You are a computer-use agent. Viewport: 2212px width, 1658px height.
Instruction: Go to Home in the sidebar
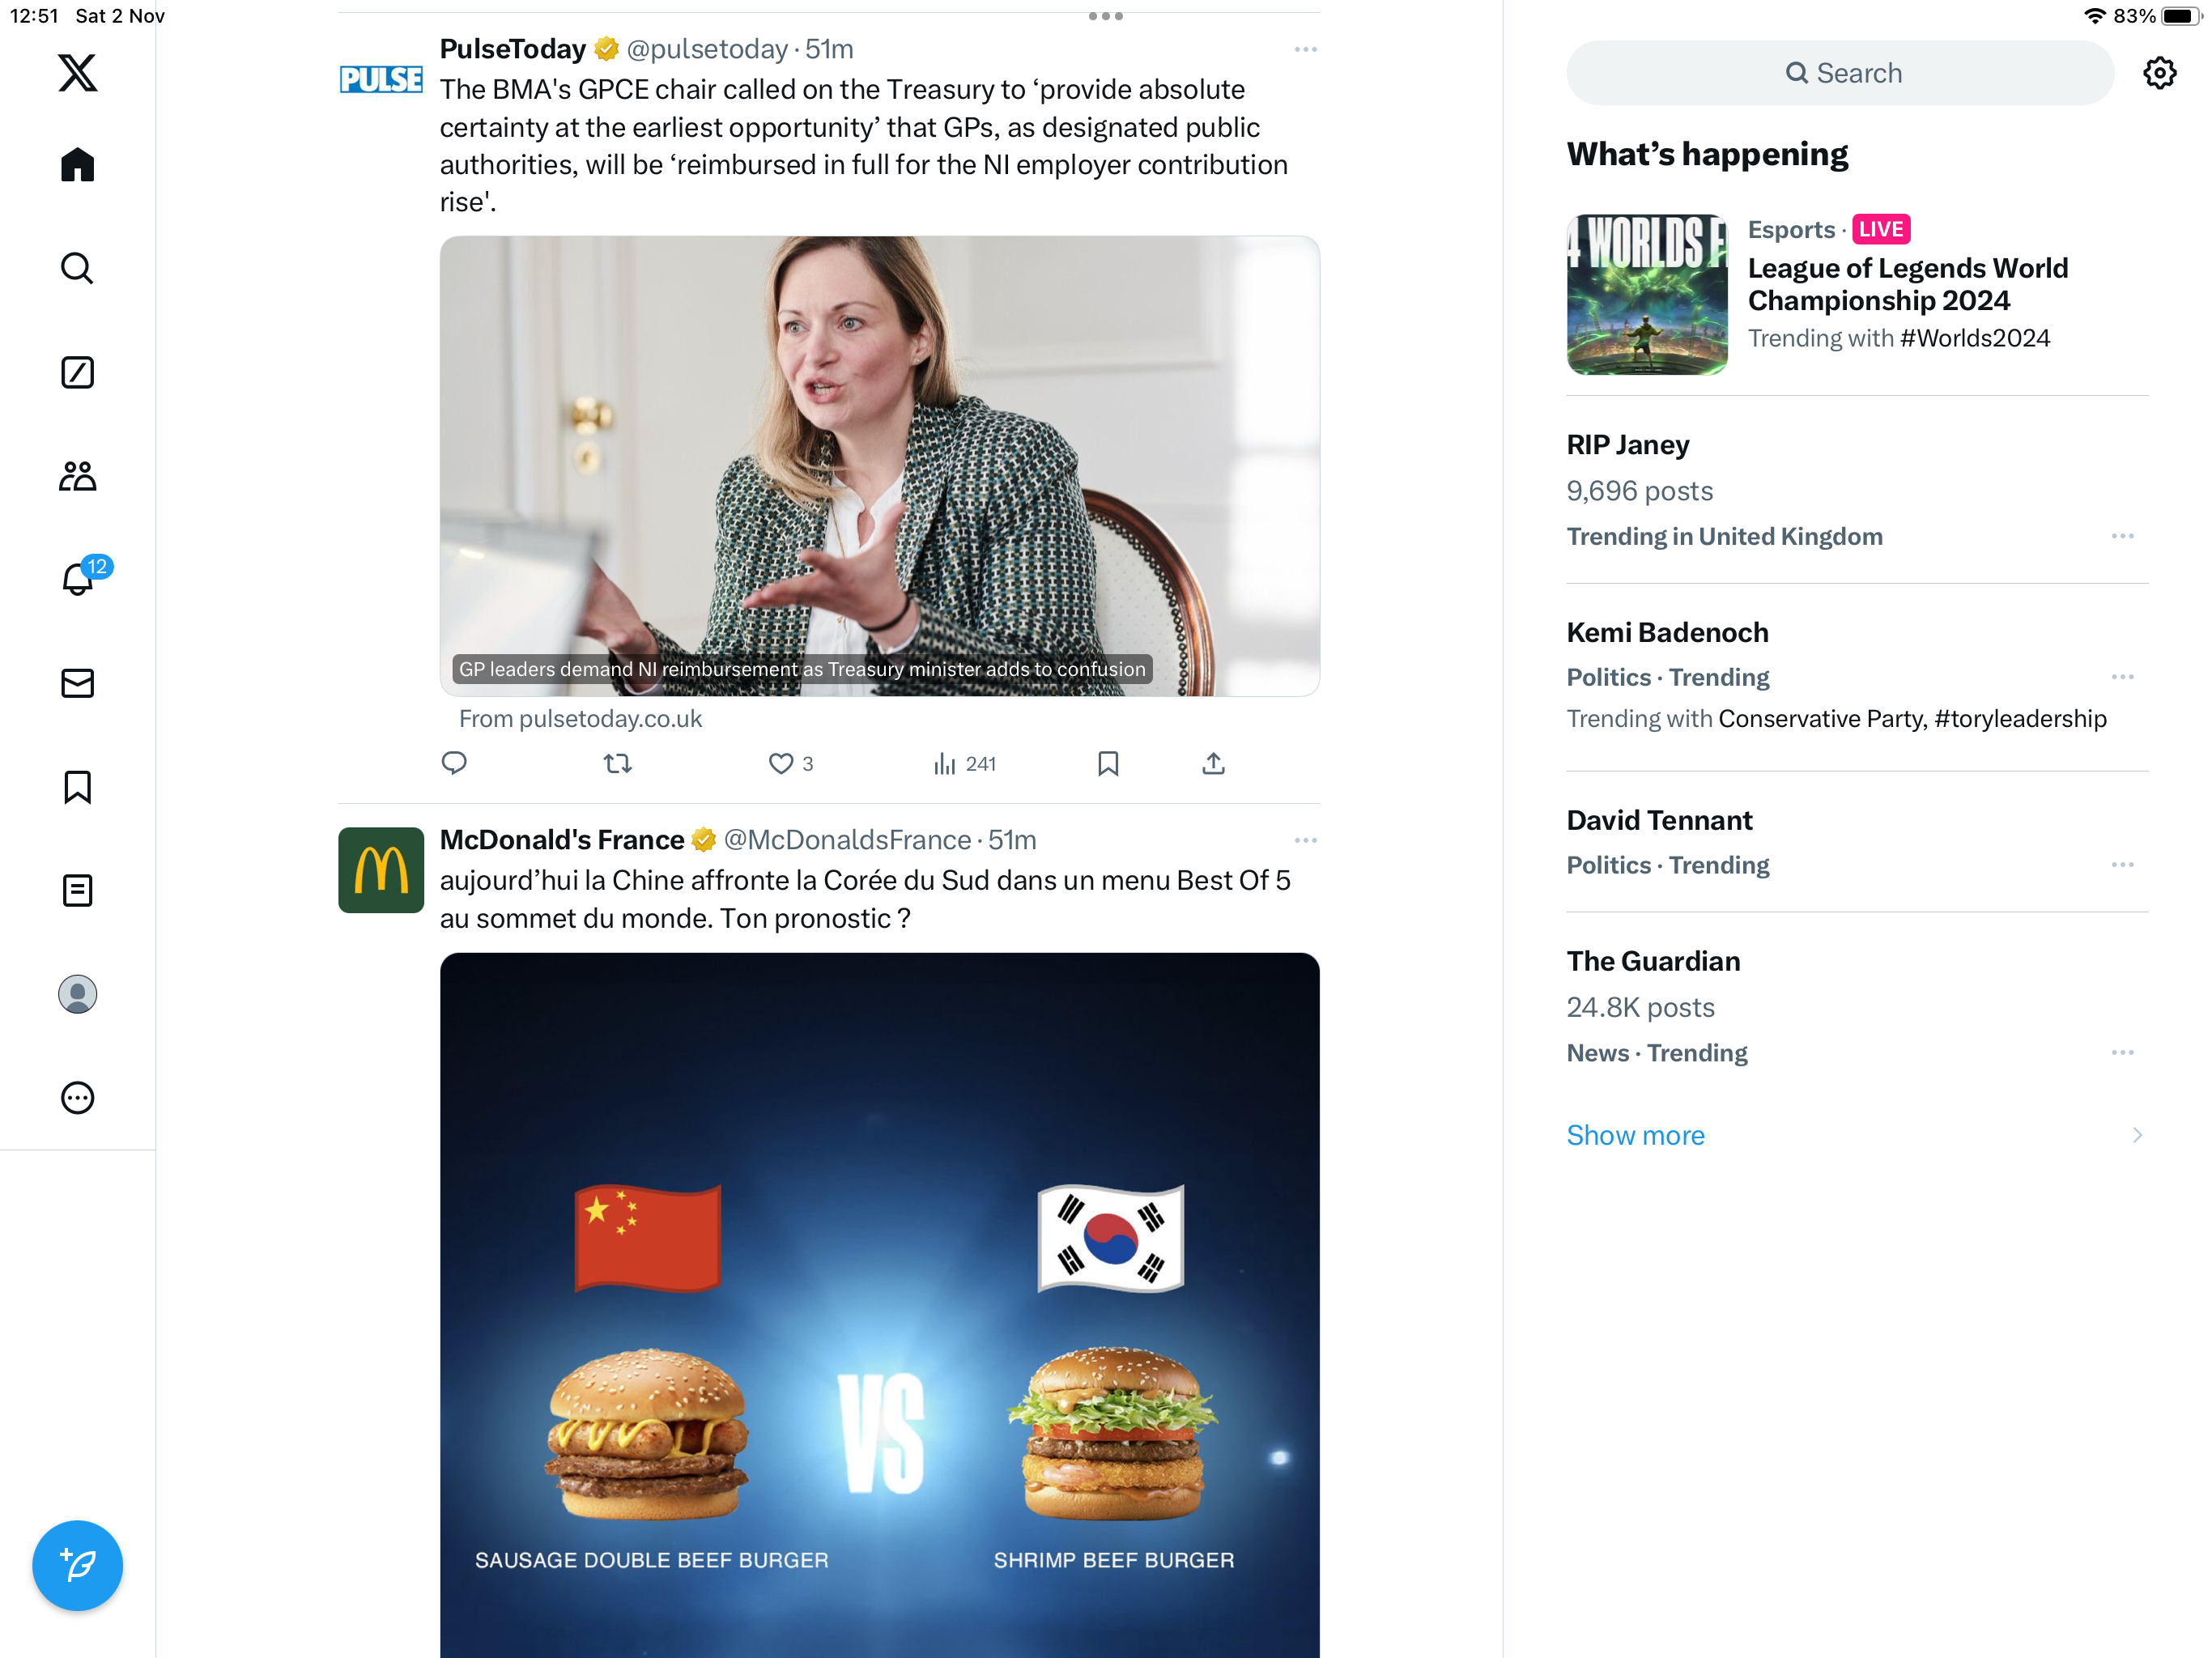(x=77, y=165)
